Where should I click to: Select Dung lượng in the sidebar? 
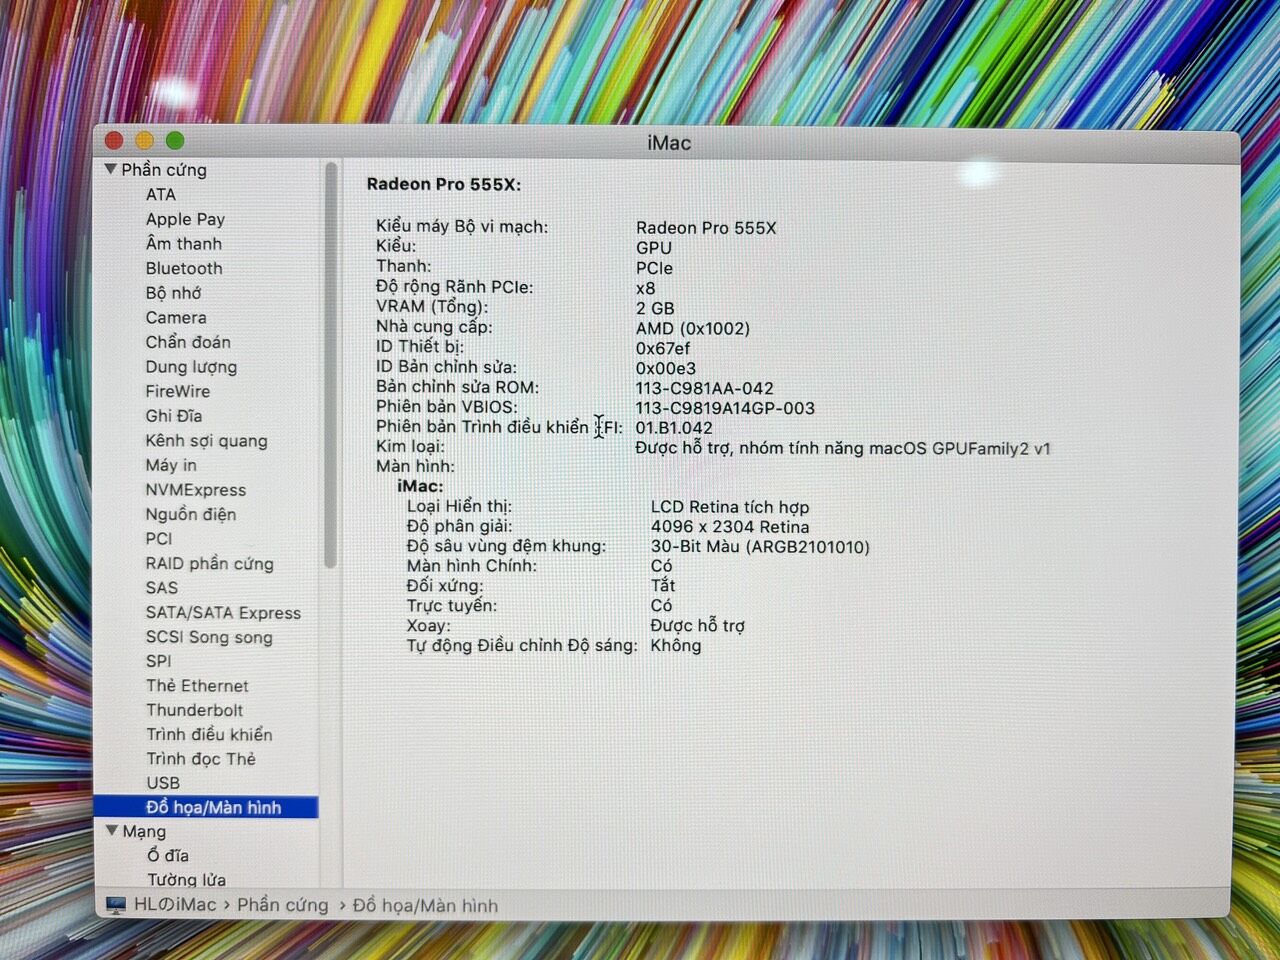[191, 367]
